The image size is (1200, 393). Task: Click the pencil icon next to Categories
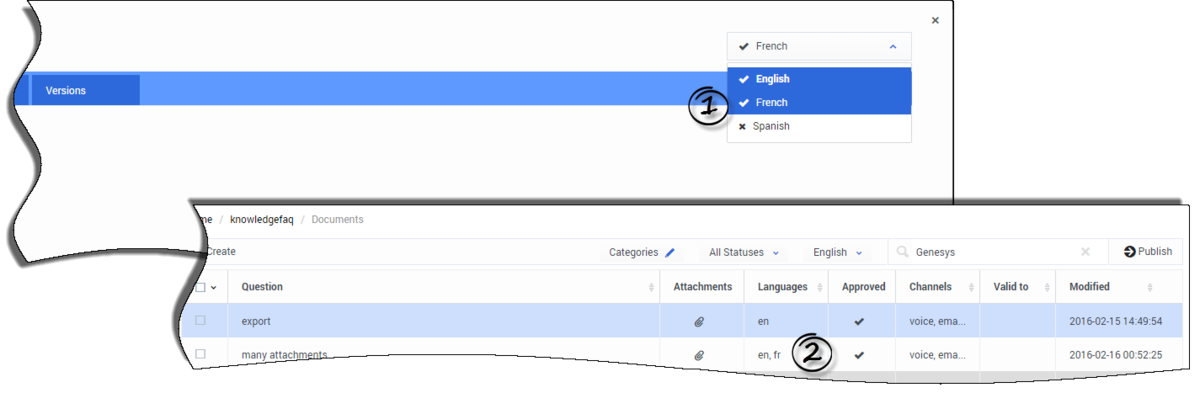click(x=669, y=253)
